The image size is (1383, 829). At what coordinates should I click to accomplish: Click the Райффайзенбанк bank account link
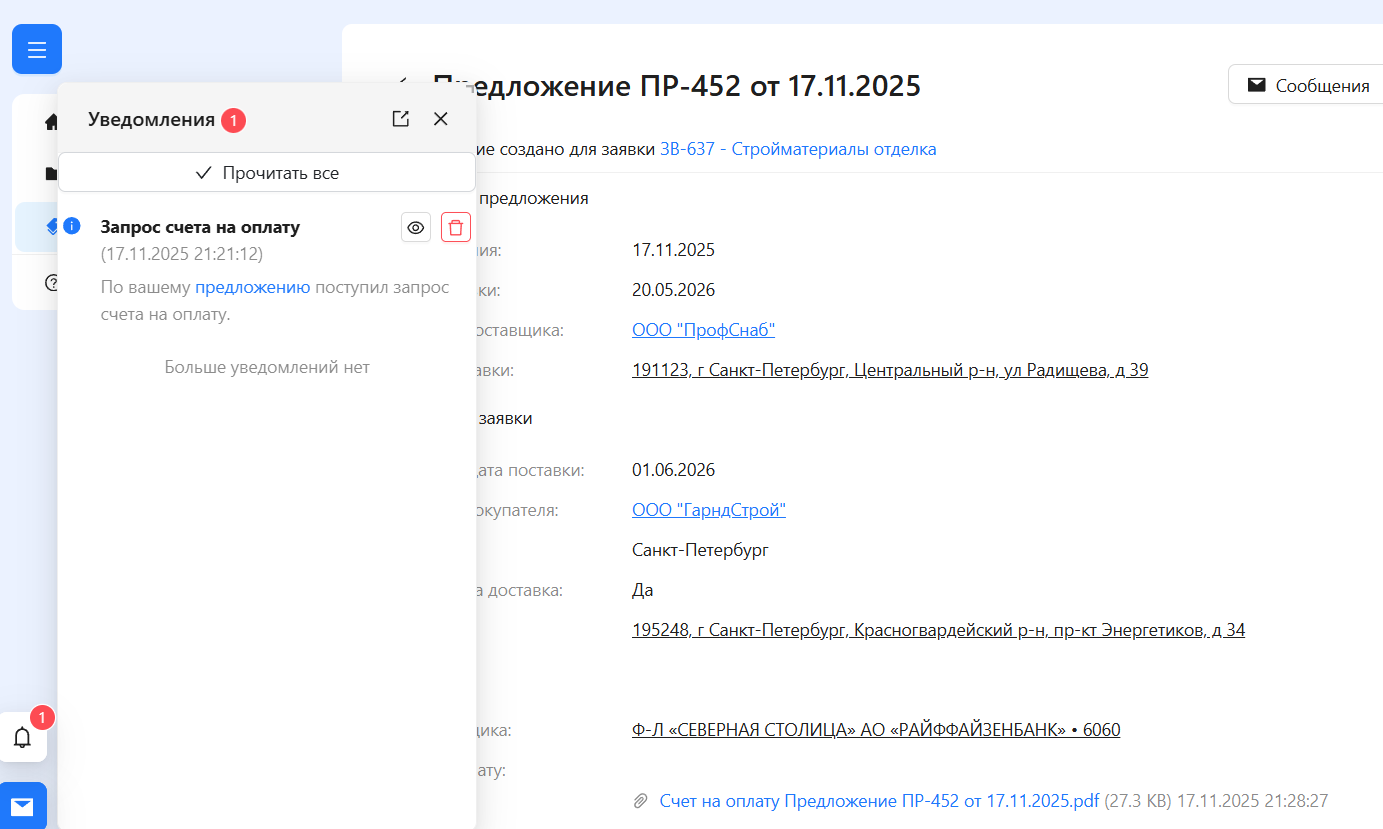click(876, 730)
